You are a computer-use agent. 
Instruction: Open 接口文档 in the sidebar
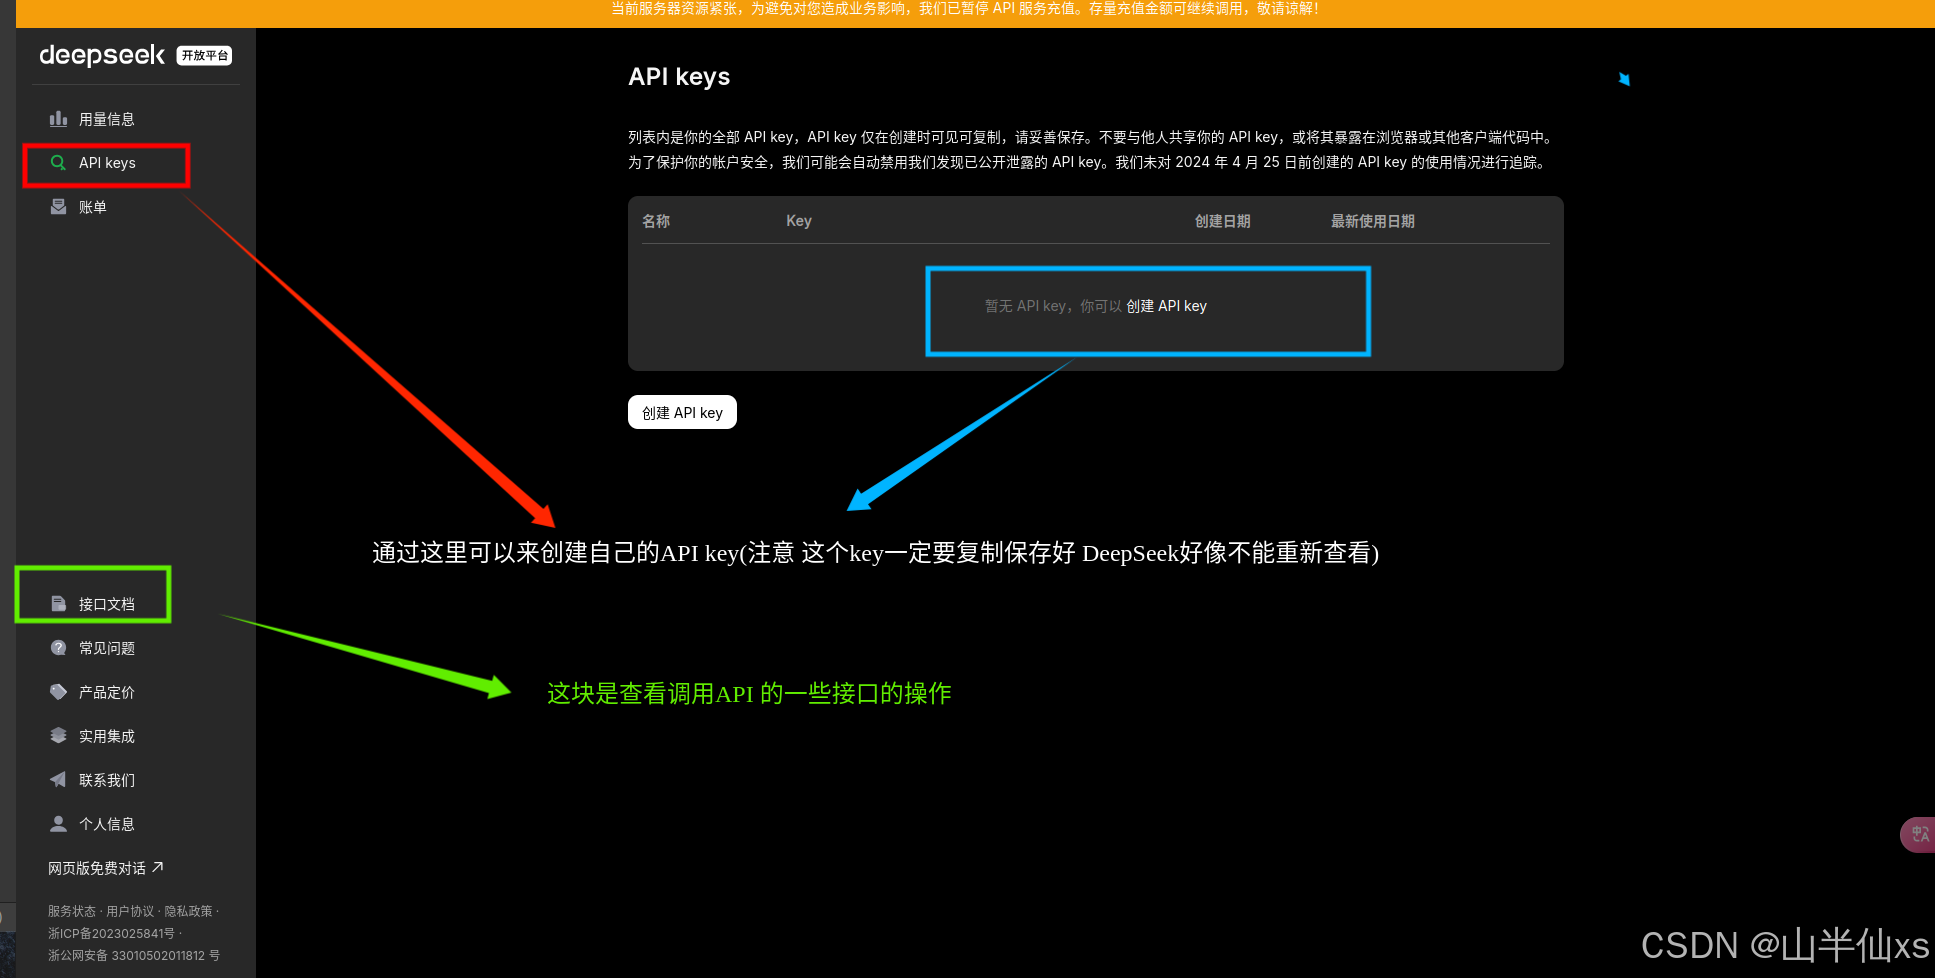(x=106, y=604)
